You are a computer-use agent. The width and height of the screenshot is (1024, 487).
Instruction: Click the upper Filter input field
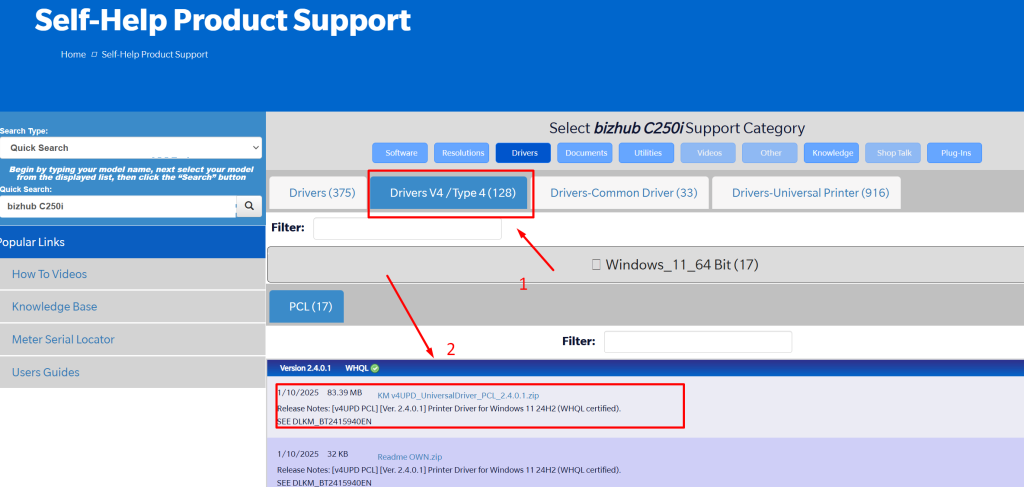click(x=408, y=228)
